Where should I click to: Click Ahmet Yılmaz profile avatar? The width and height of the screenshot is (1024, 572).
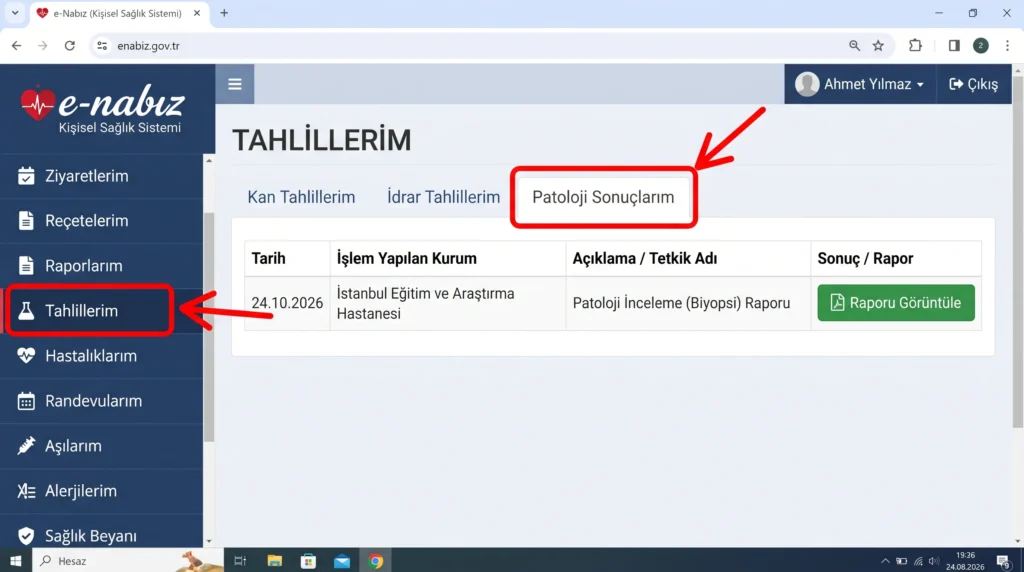[807, 84]
